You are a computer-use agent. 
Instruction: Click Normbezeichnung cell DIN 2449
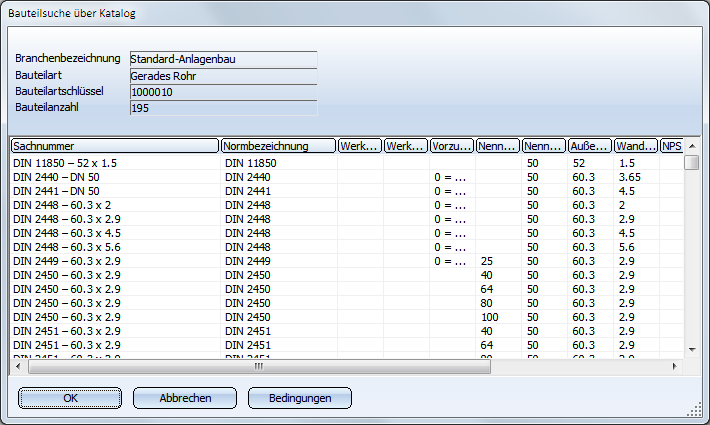[248, 261]
